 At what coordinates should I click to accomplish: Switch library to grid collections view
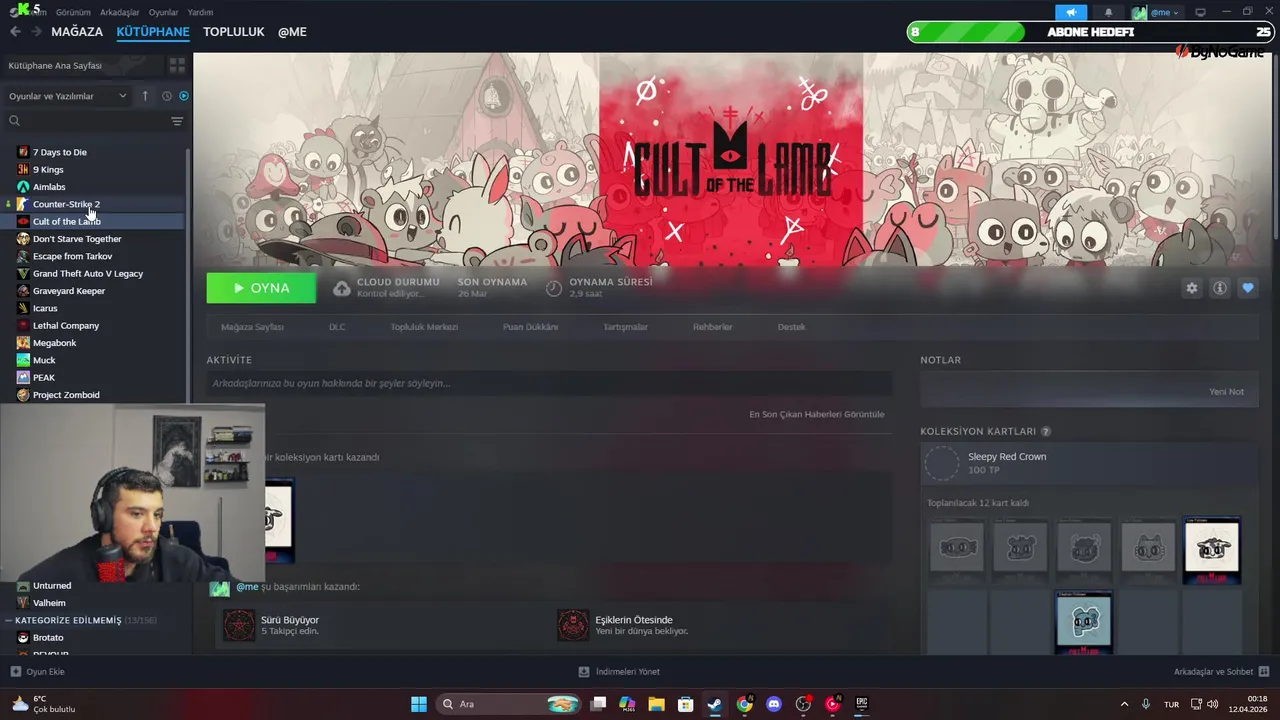point(177,65)
